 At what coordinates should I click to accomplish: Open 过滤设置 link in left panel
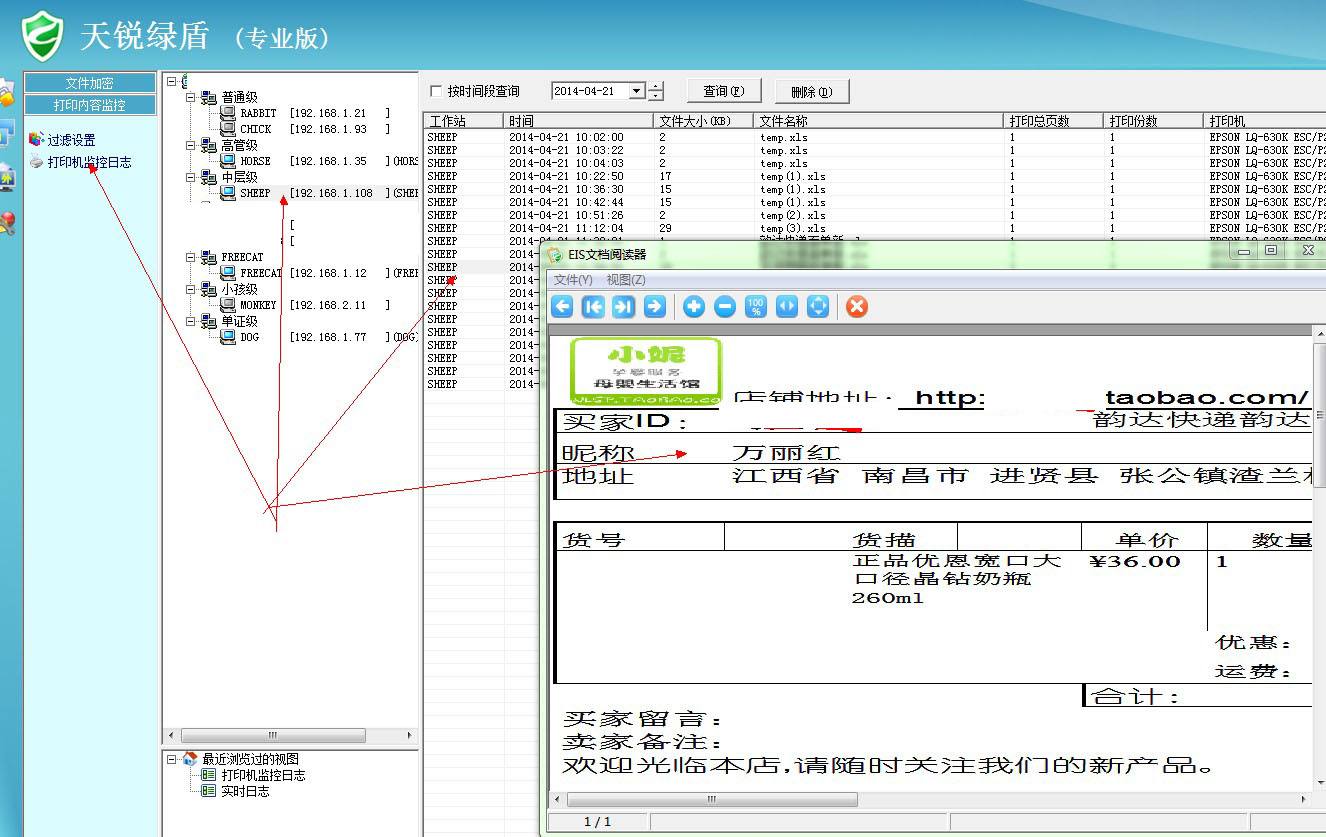pyautogui.click(x=72, y=140)
